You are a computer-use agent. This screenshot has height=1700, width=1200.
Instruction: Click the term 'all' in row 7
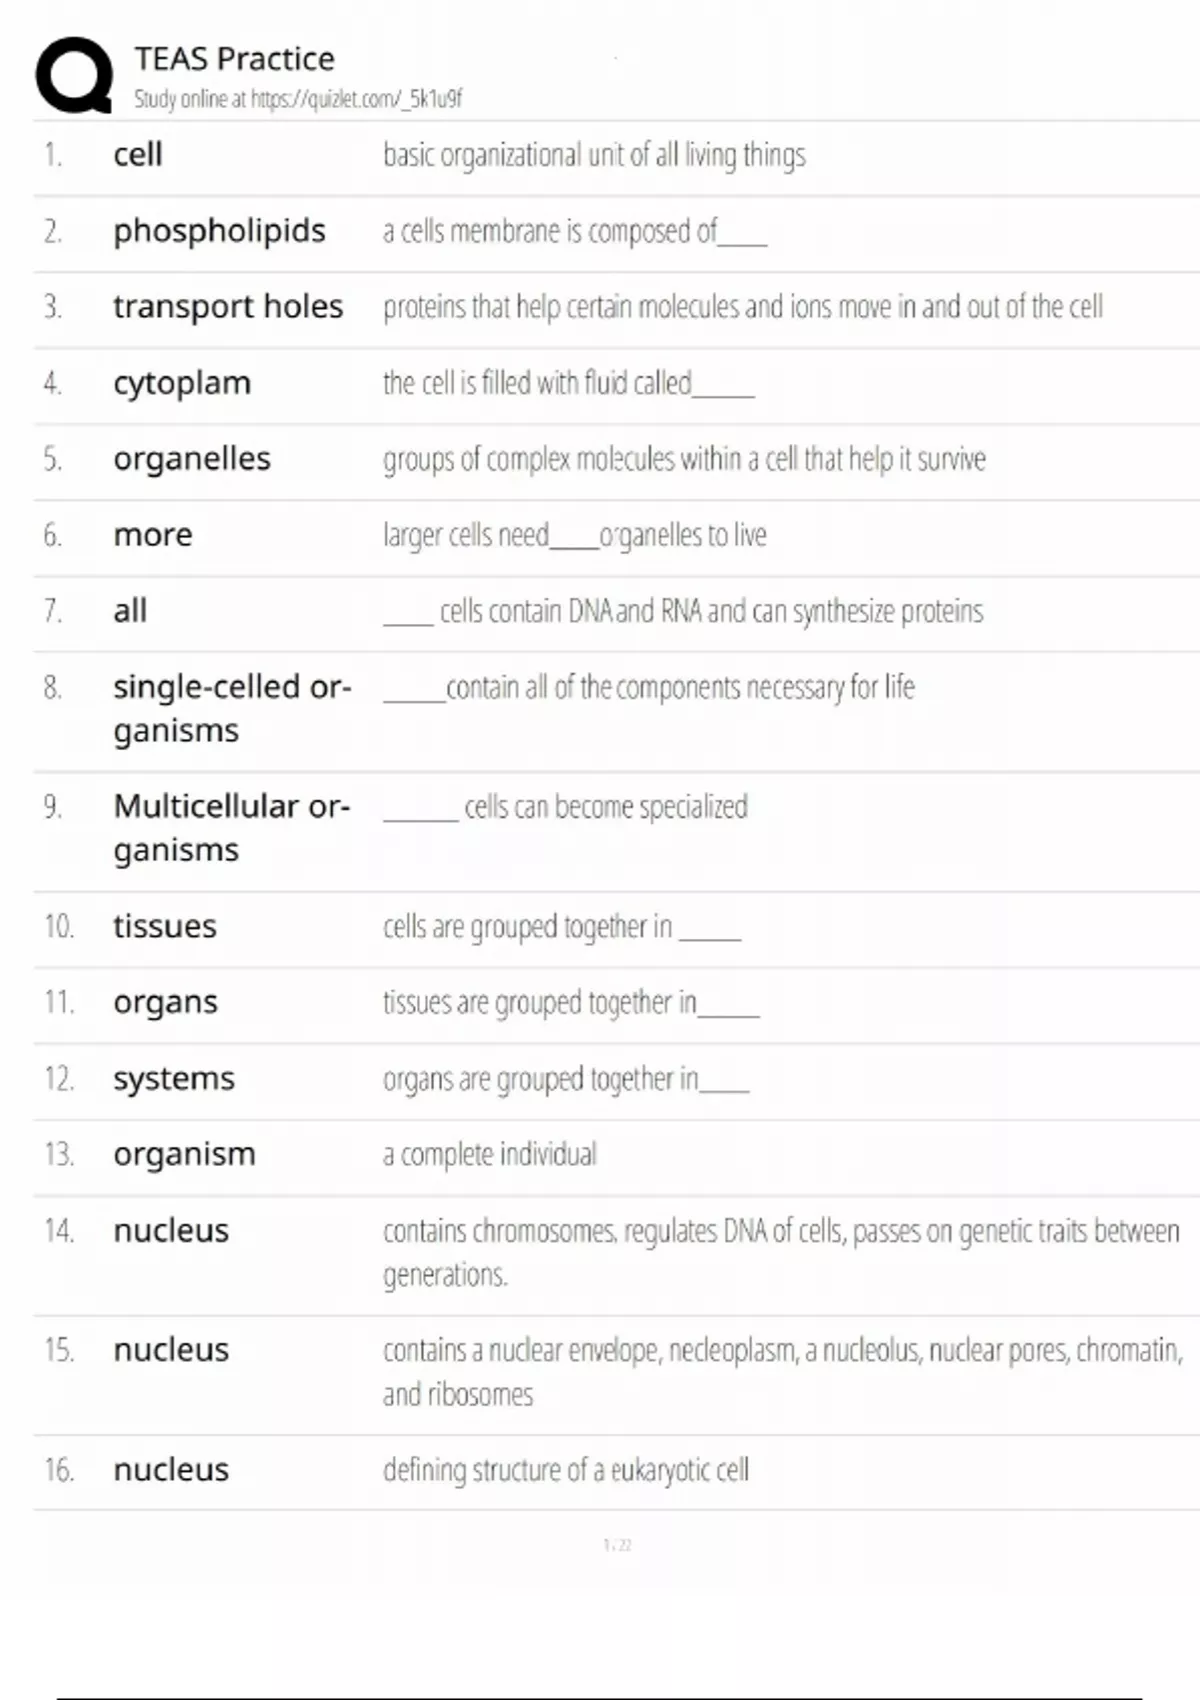coord(130,611)
